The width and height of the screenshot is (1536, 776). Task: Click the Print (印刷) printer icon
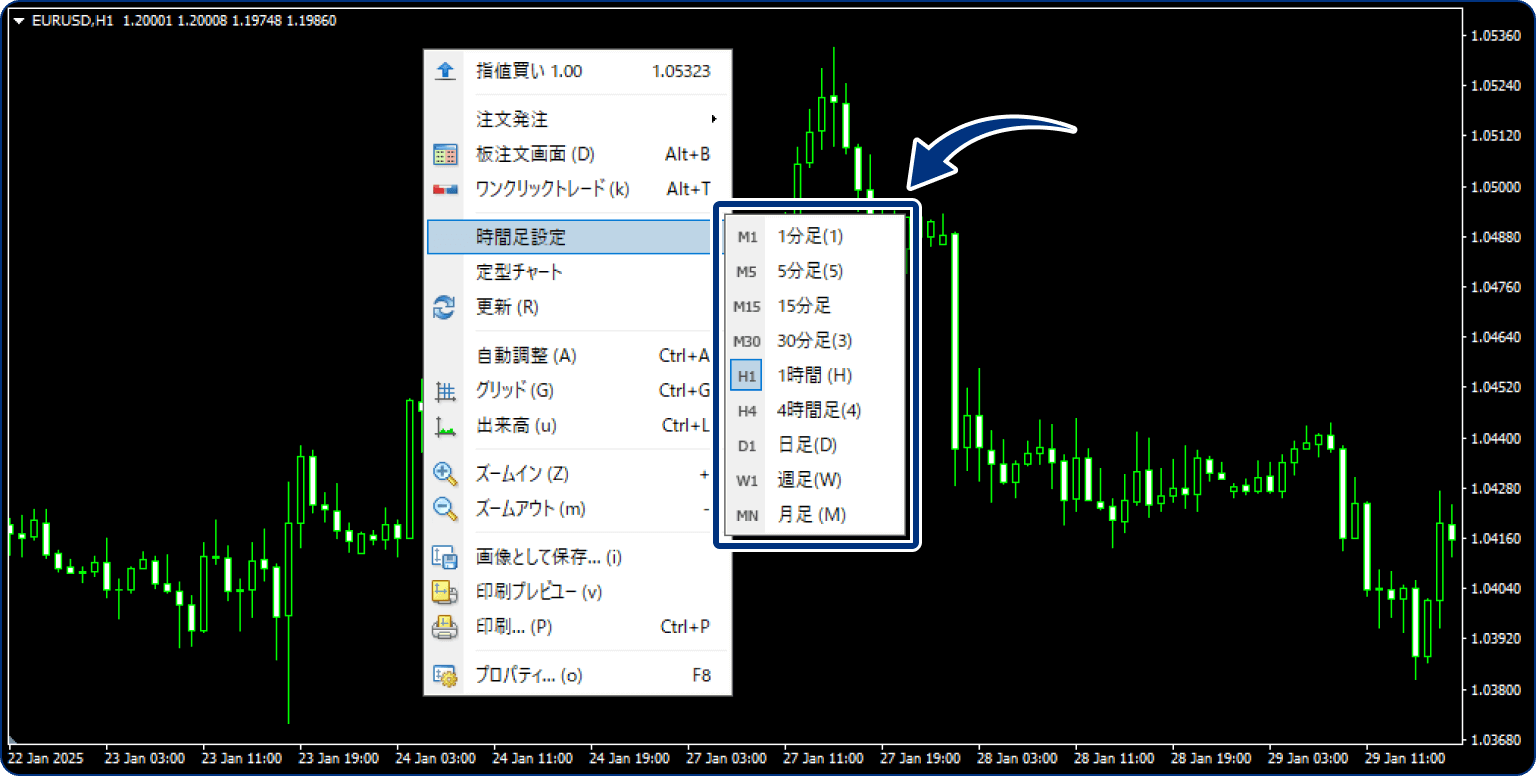point(444,627)
